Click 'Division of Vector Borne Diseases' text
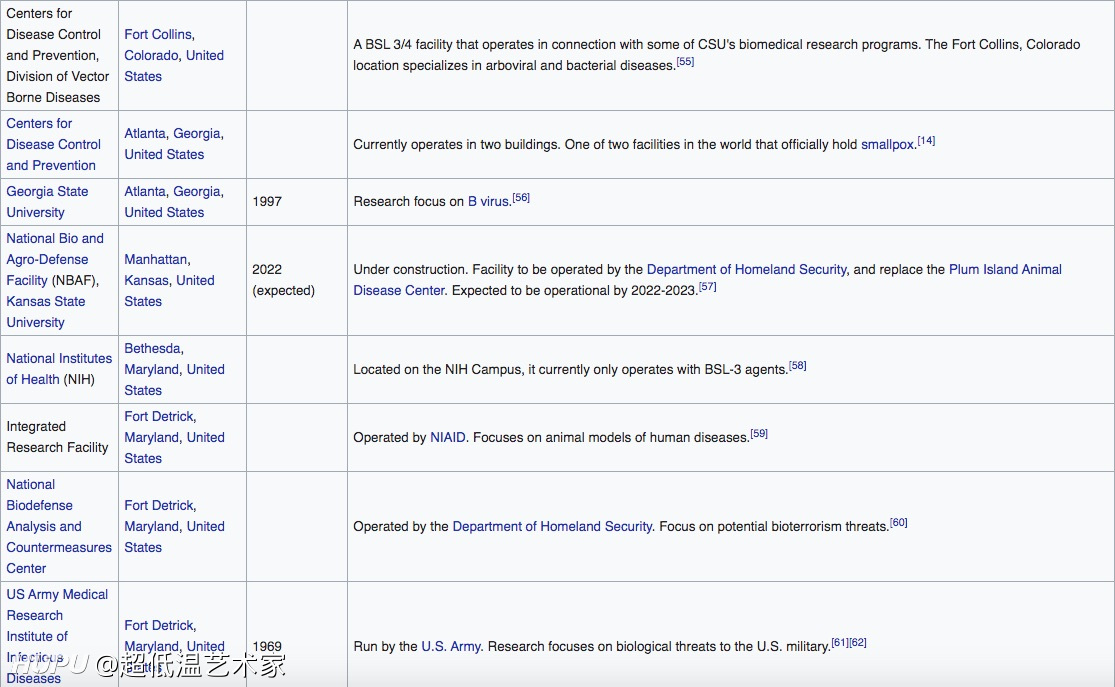The width and height of the screenshot is (1115, 687). [58, 87]
